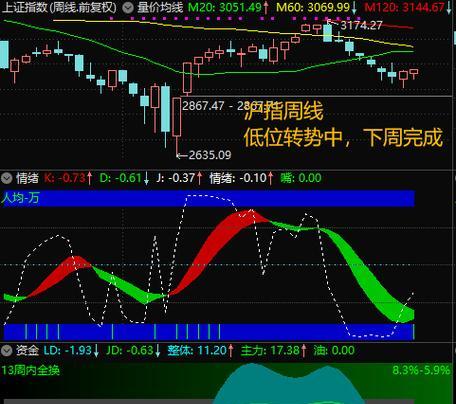456x404 pixels.
Task: Select the 量价均线 indicator name
Action: point(160,7)
